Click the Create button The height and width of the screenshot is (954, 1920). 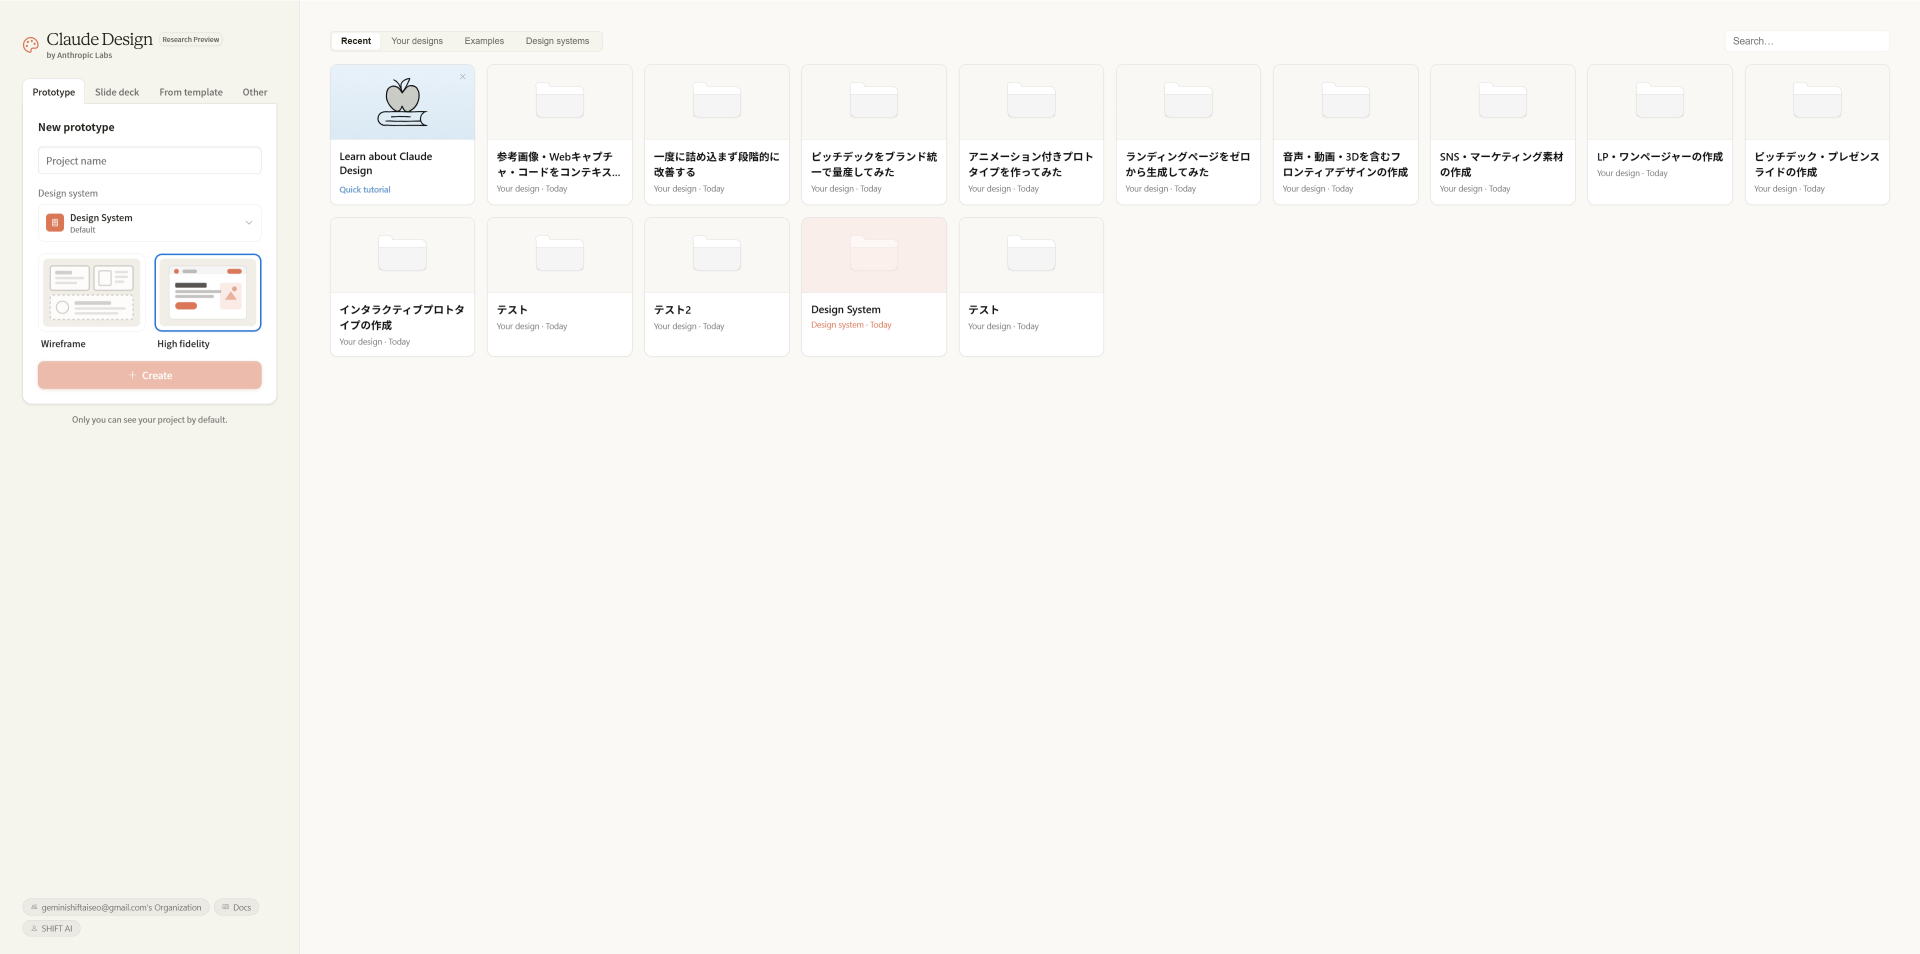point(149,375)
